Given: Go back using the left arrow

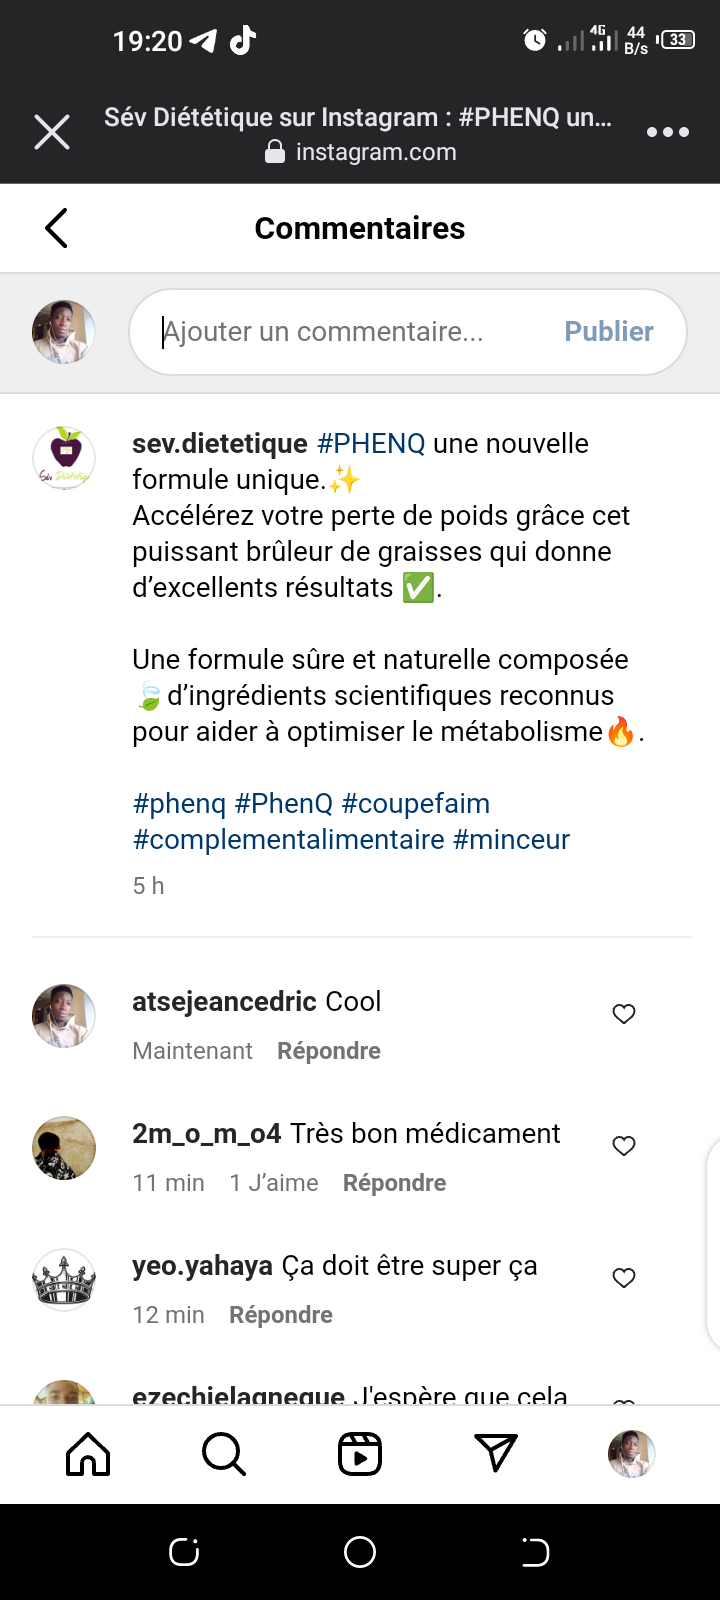Looking at the screenshot, I should (57, 228).
